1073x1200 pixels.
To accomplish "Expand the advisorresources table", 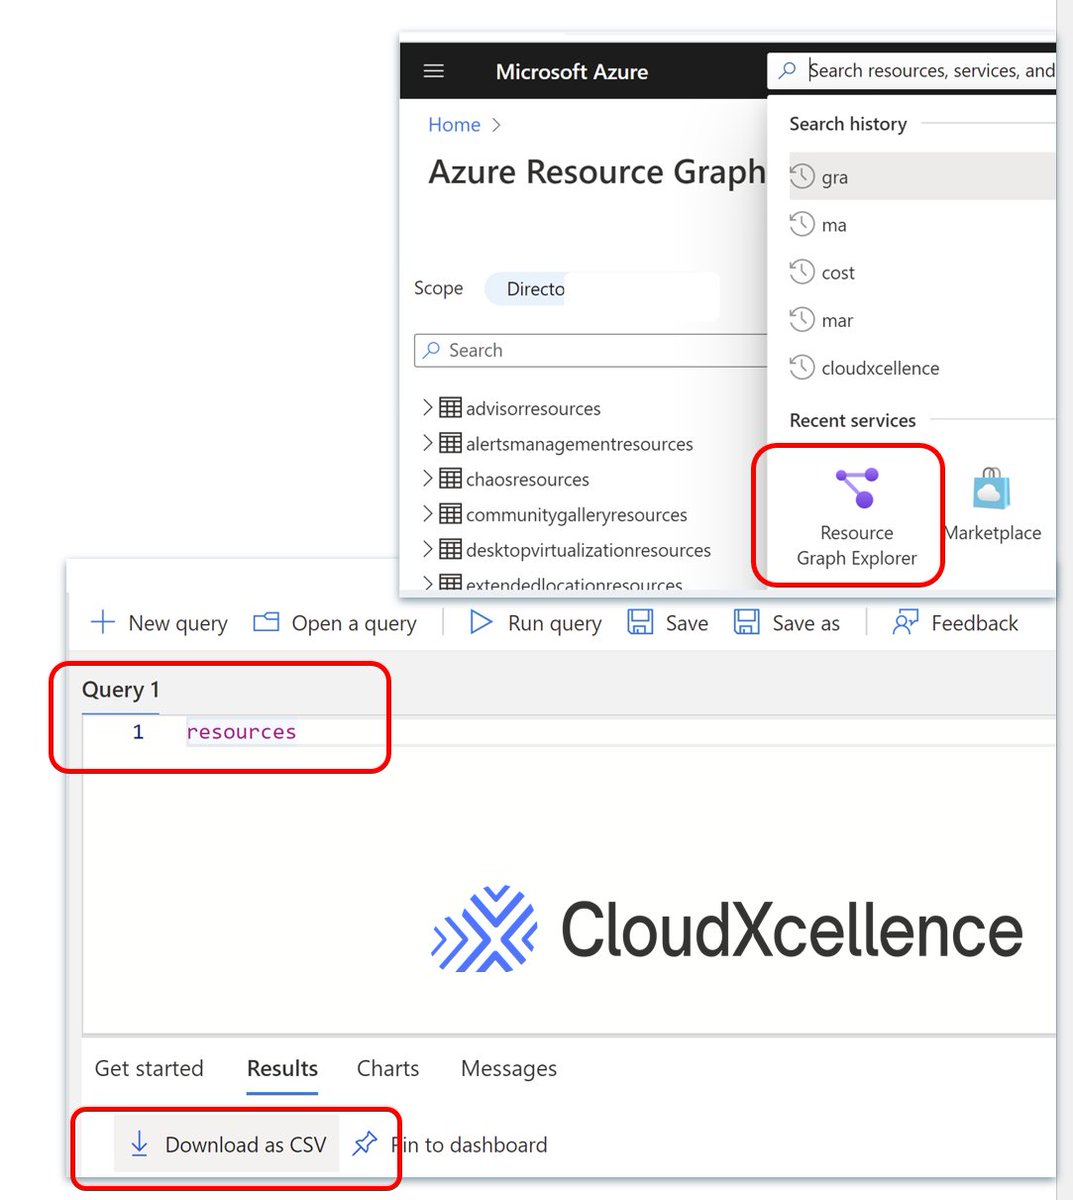I will pyautogui.click(x=428, y=407).
